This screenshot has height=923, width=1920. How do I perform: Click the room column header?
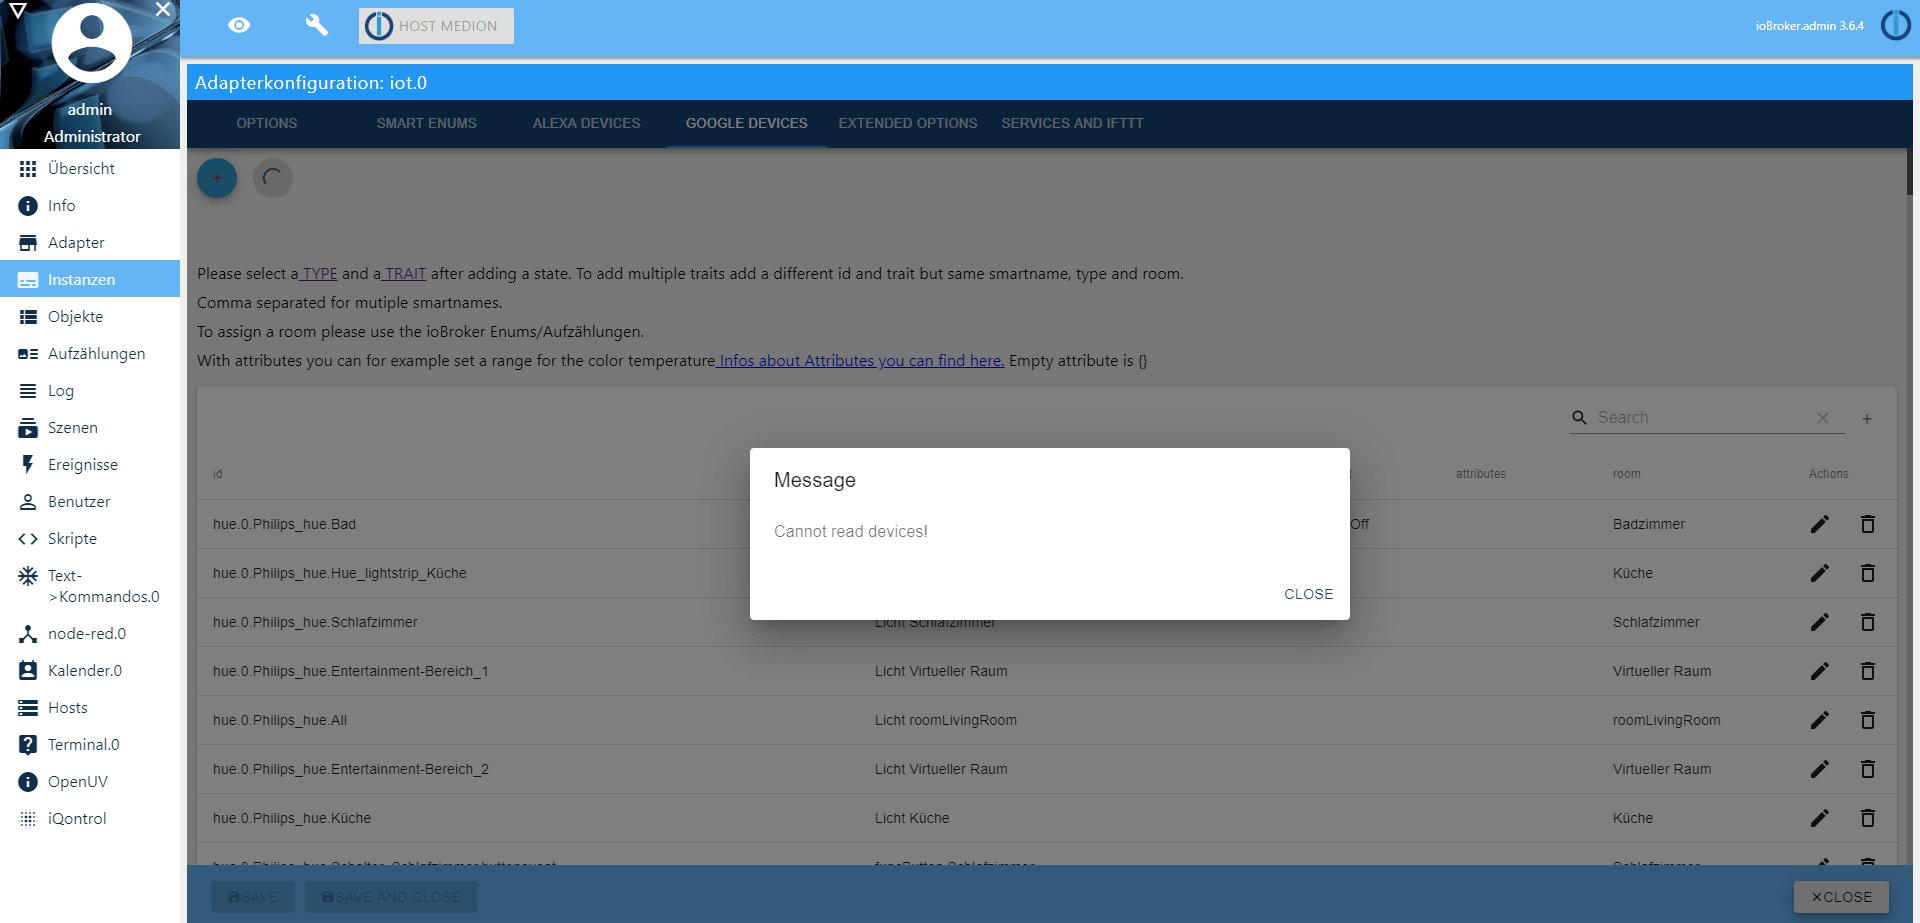[x=1626, y=474]
